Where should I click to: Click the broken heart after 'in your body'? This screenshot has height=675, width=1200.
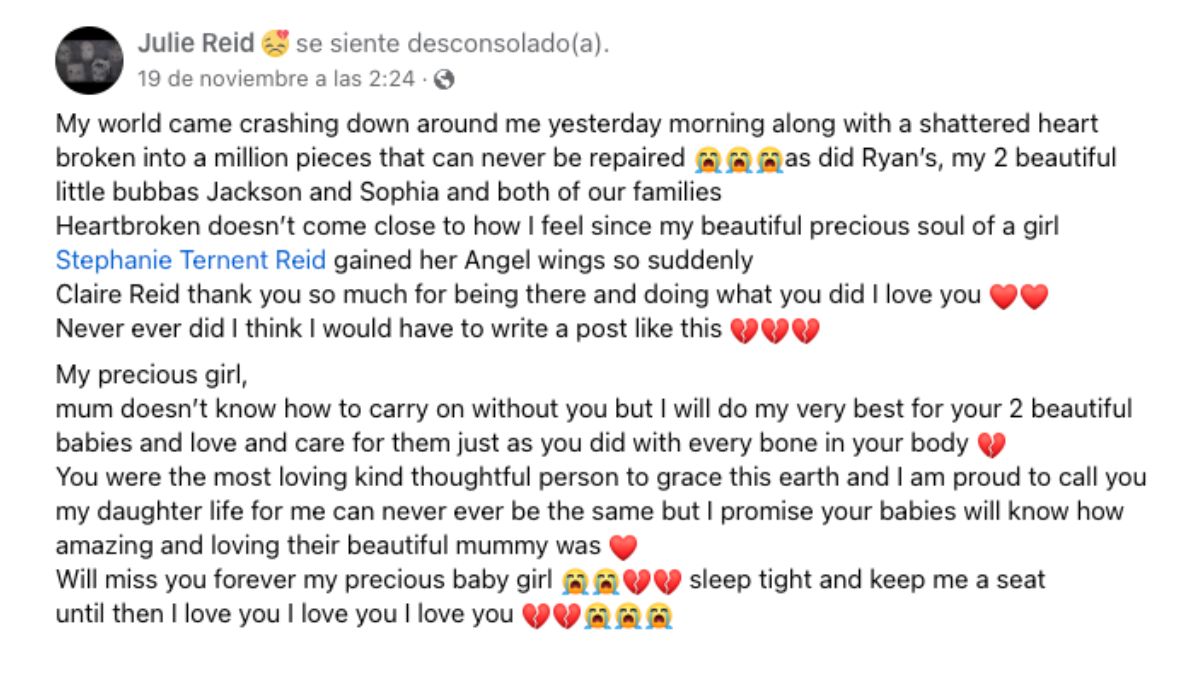pos(990,444)
